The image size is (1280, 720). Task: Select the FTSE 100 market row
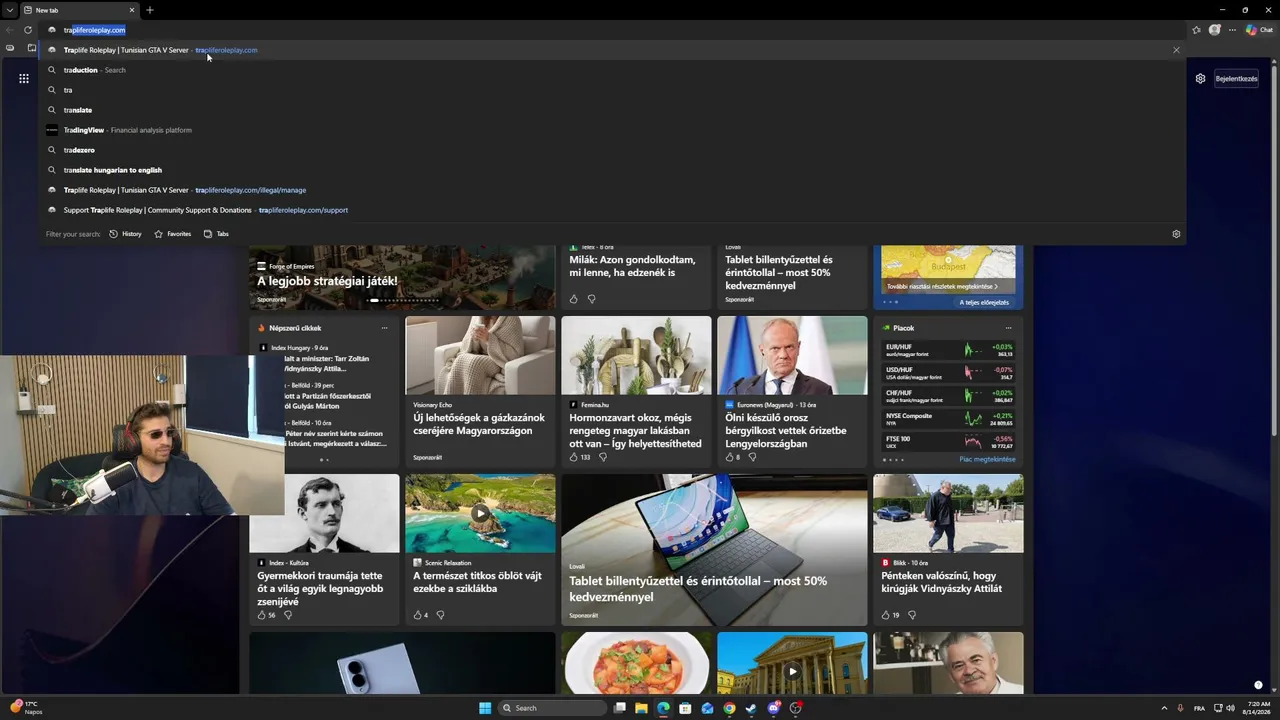tap(948, 441)
